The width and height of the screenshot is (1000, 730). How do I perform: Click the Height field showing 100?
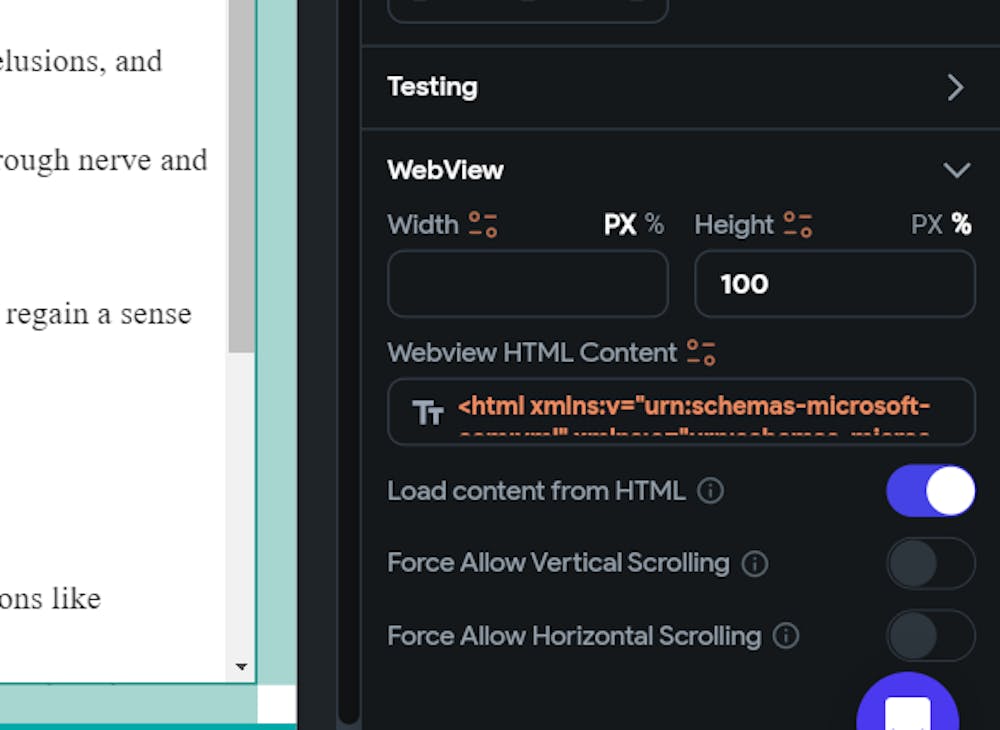coord(835,284)
